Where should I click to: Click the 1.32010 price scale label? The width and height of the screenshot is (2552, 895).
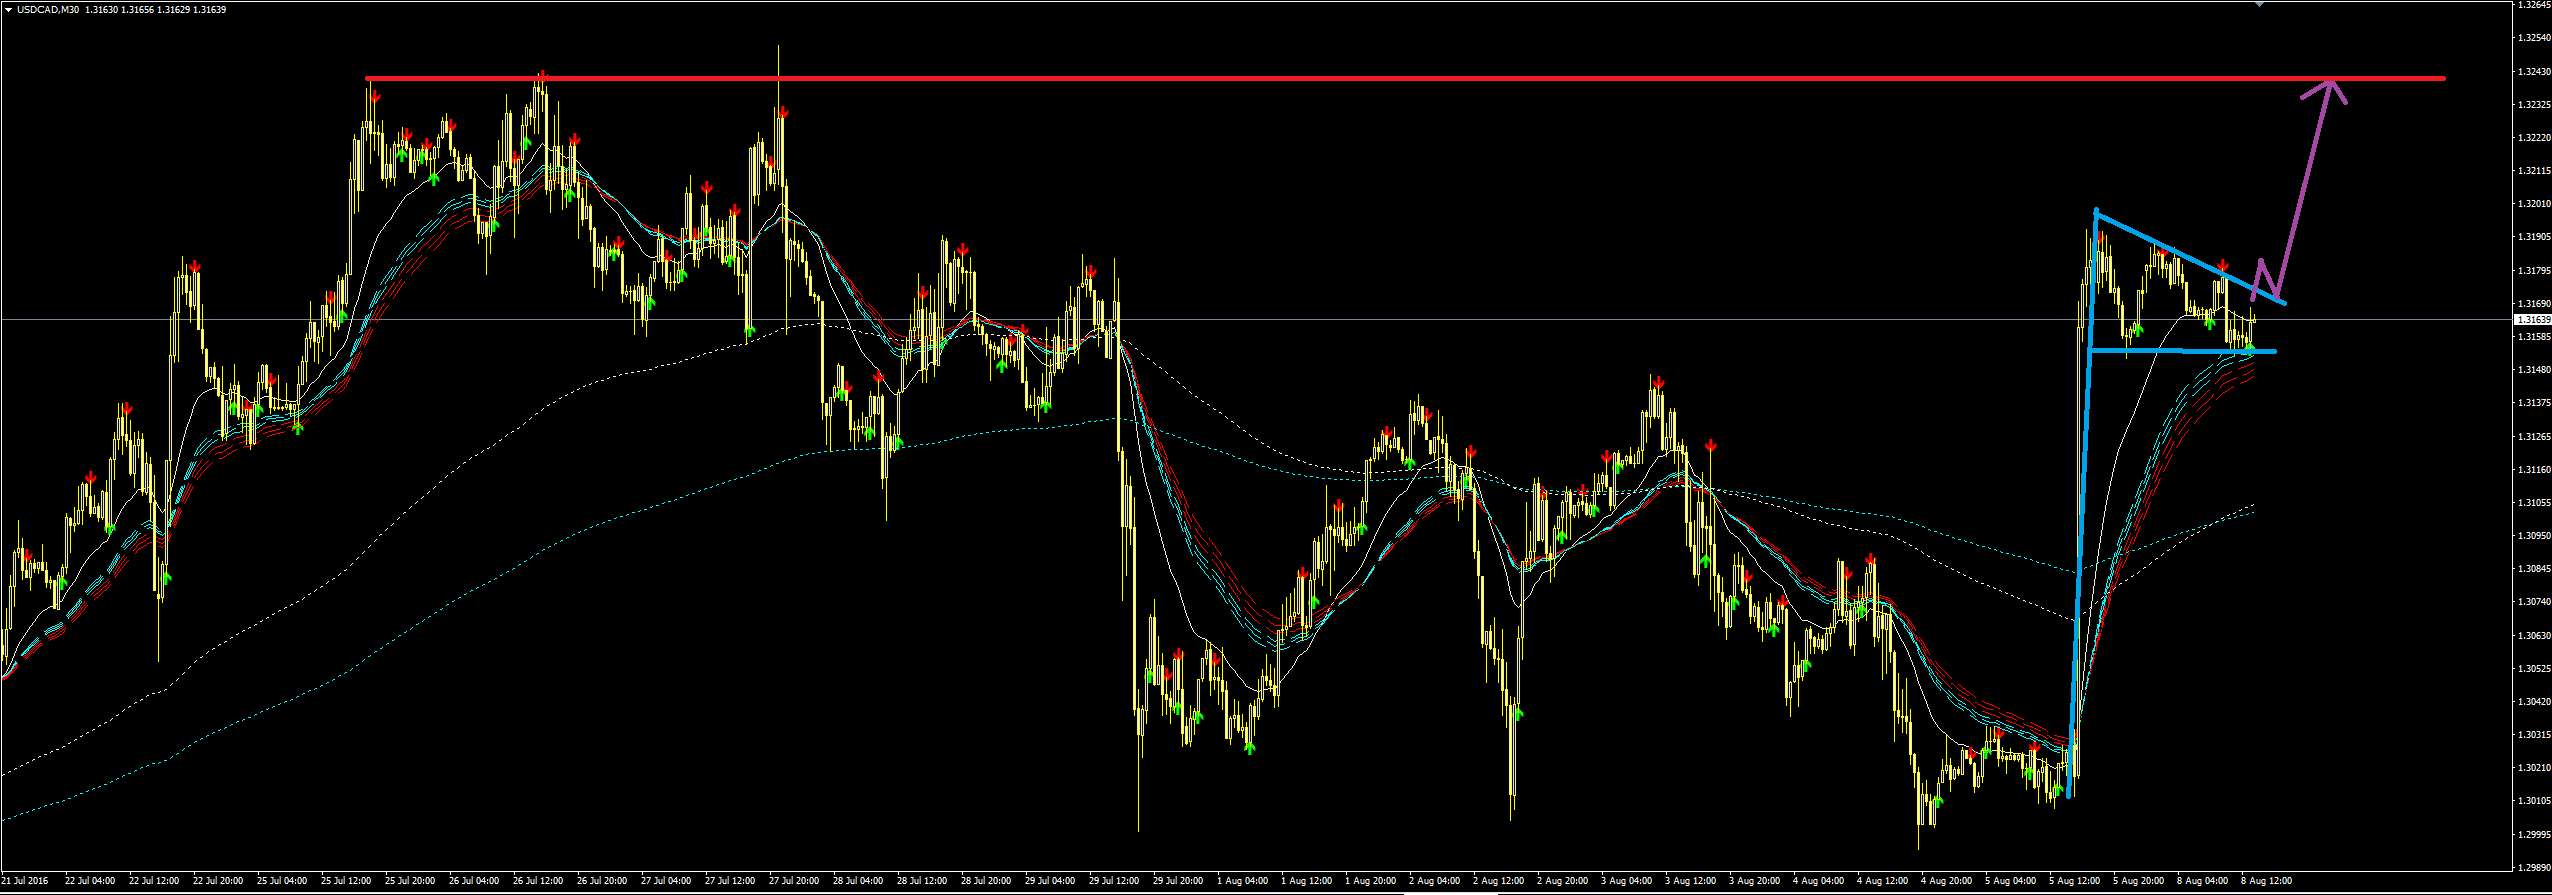point(2532,204)
